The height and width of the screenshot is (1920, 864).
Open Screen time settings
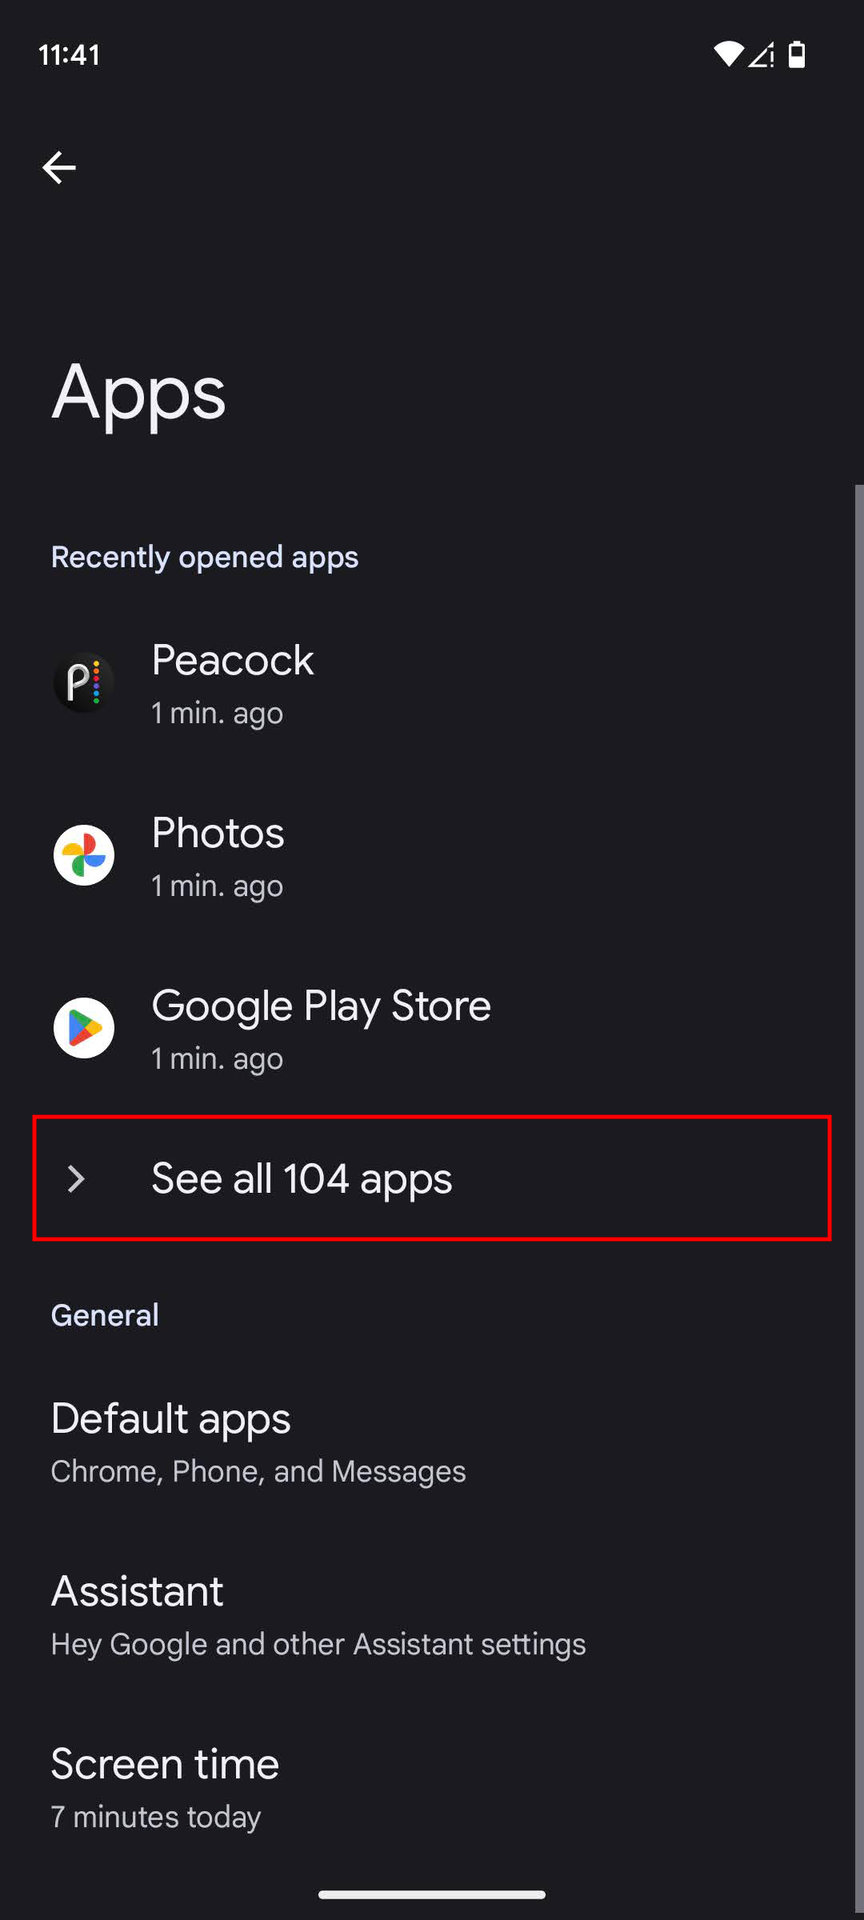click(165, 1788)
